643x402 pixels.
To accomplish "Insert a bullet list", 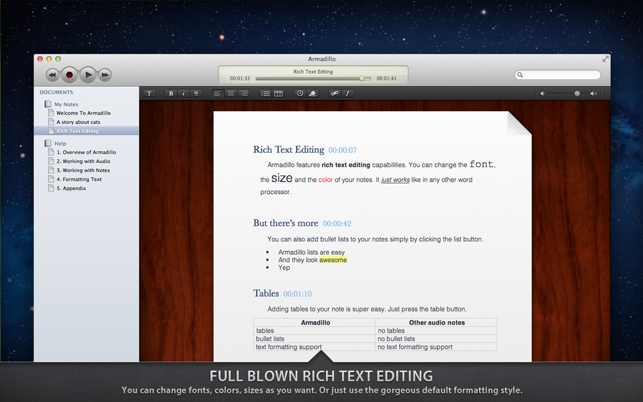I will click(x=265, y=94).
